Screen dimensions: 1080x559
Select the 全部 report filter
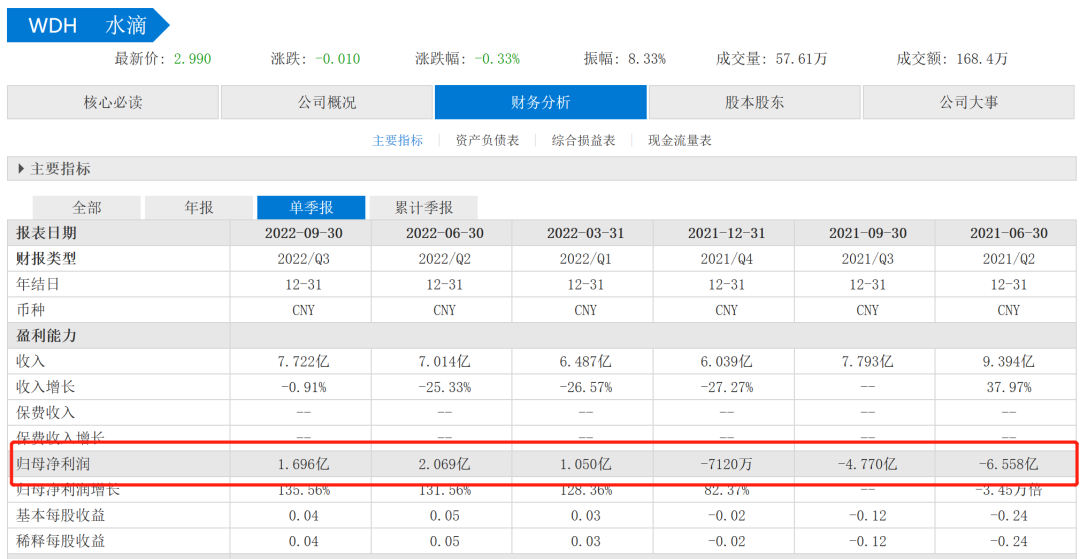click(87, 208)
